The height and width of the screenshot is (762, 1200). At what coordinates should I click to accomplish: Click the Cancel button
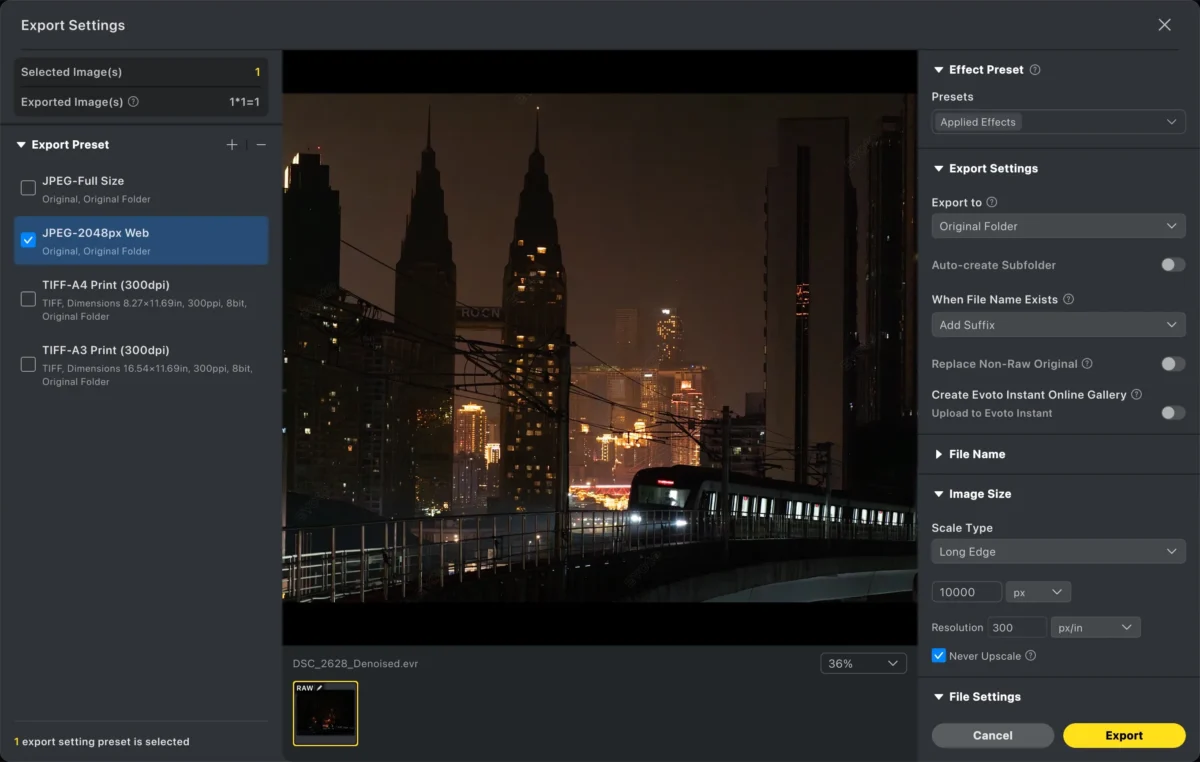pos(993,735)
